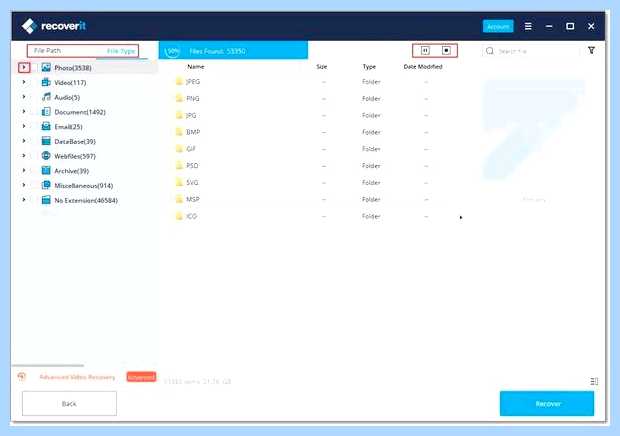
Task: Expand the Webfiles(597) tree node
Action: point(24,156)
